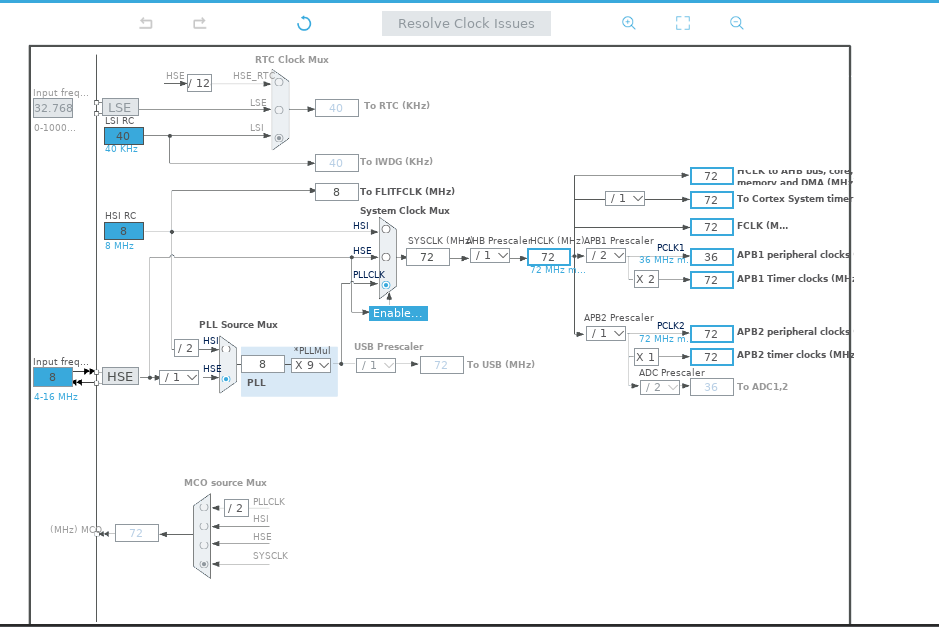Click the reset clock configuration icon

point(305,23)
